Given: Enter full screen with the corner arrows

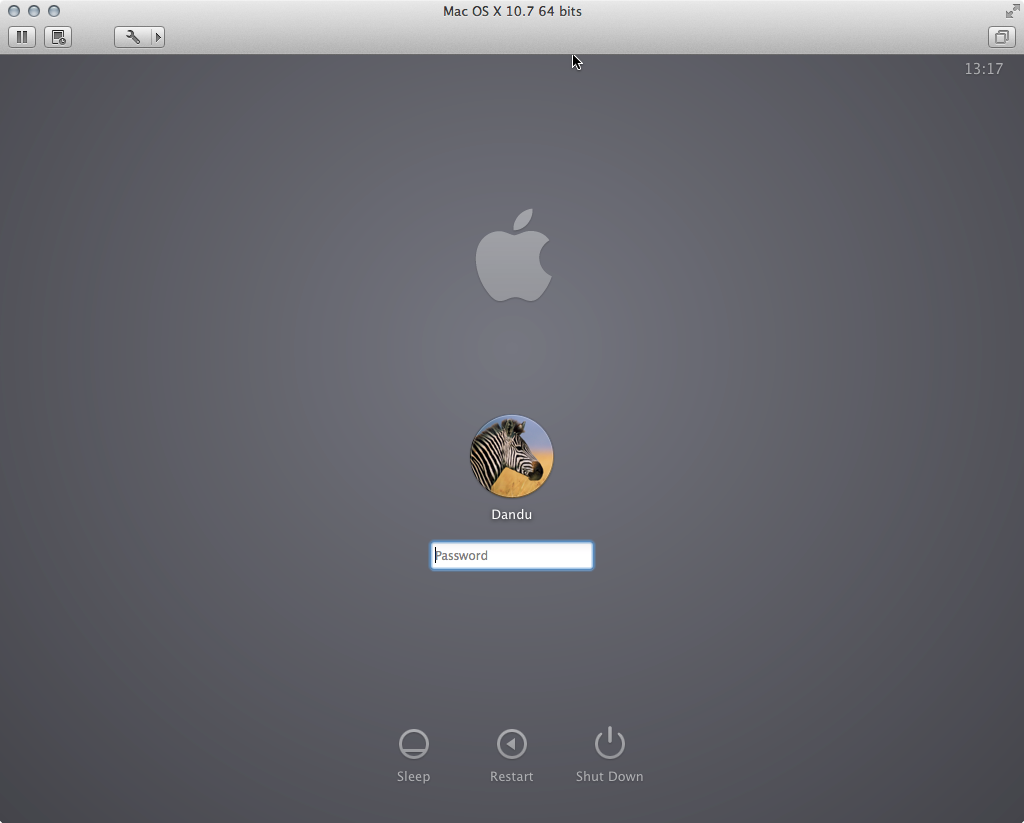Looking at the screenshot, I should (1012, 11).
